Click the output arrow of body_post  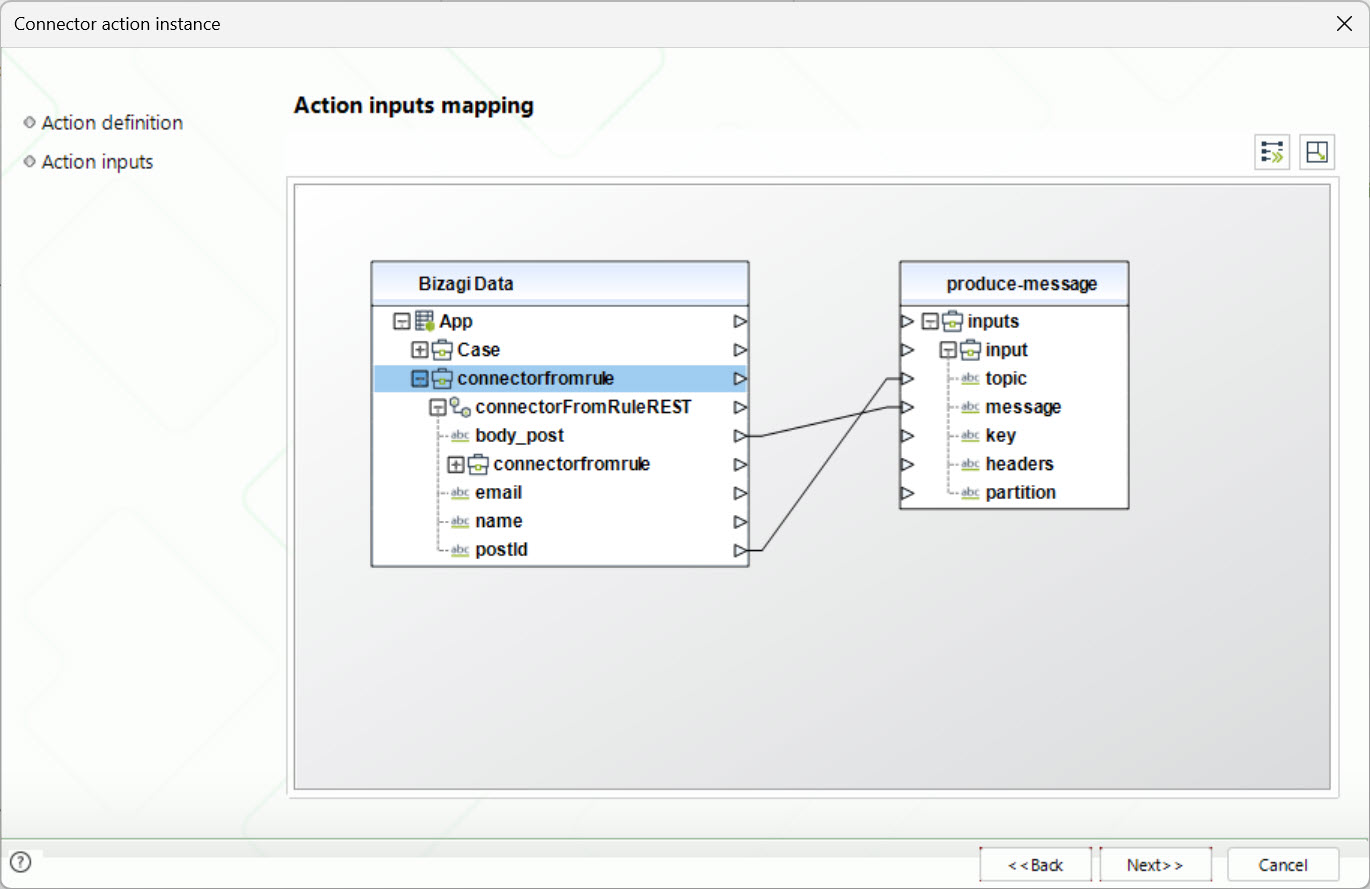pos(740,436)
